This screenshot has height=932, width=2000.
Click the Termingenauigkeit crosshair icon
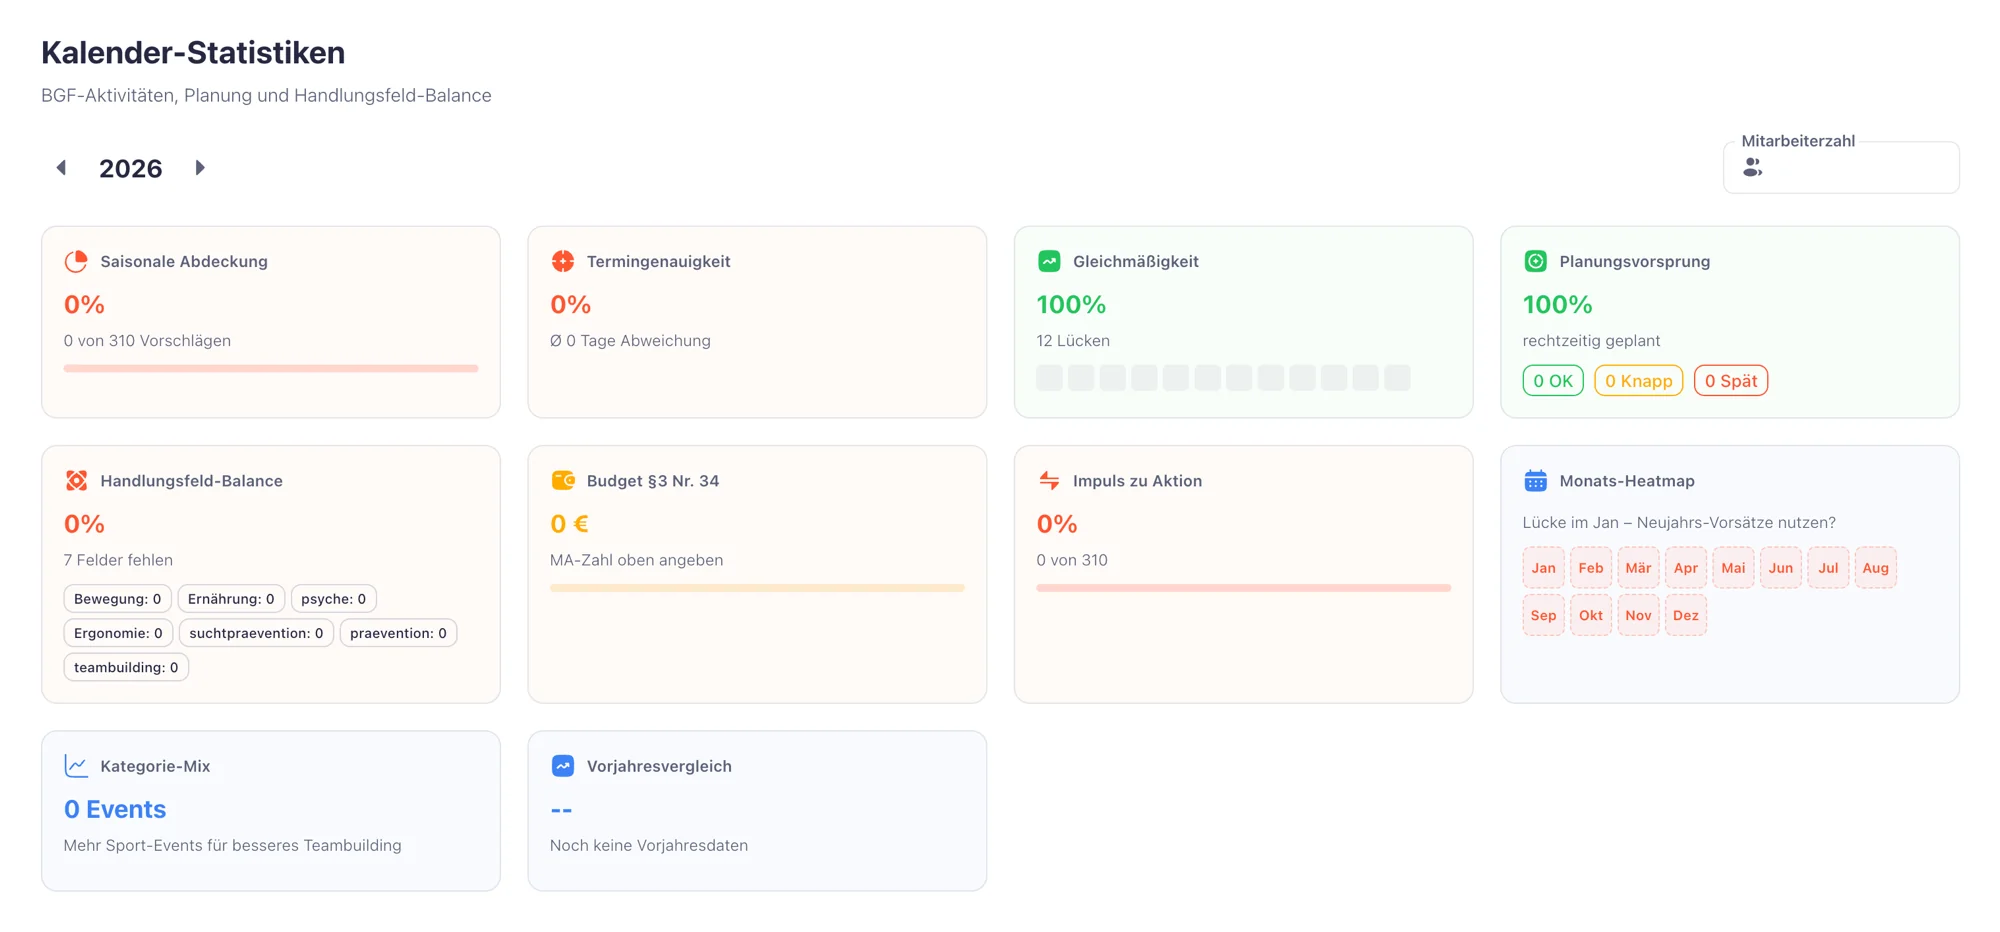[563, 261]
